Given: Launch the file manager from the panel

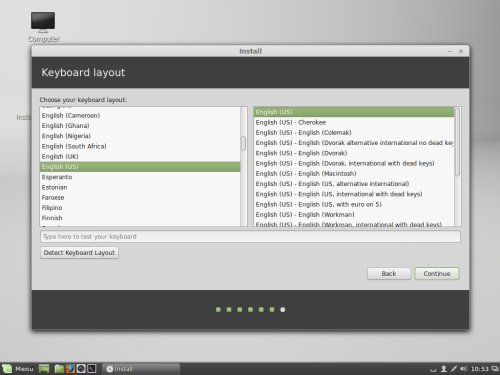Looking at the screenshot, I should point(59,369).
